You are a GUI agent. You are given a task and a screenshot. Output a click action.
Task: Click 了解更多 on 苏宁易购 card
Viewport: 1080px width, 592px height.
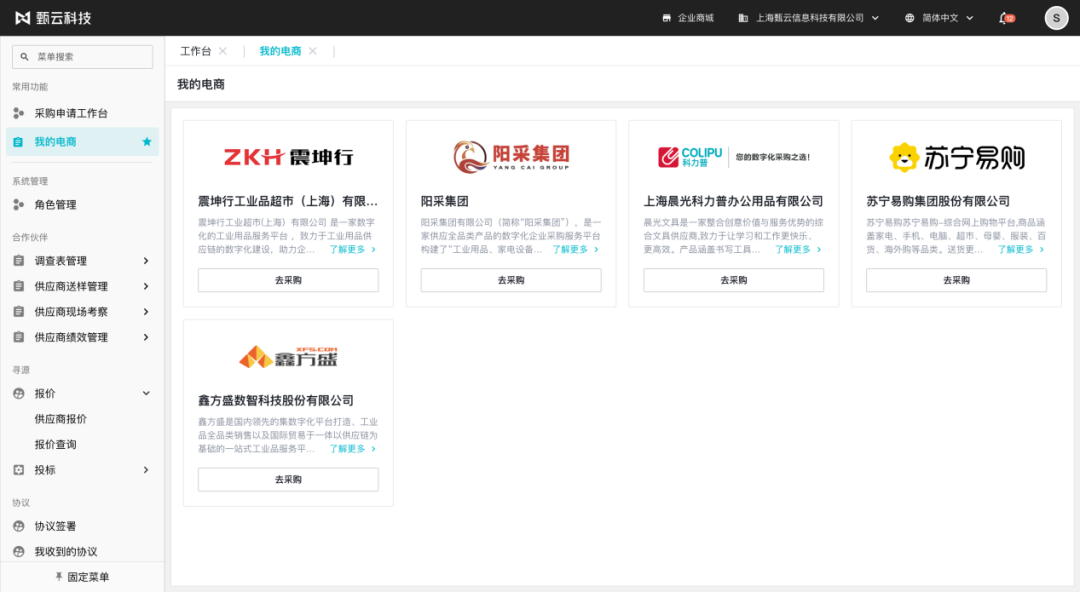[1021, 249]
